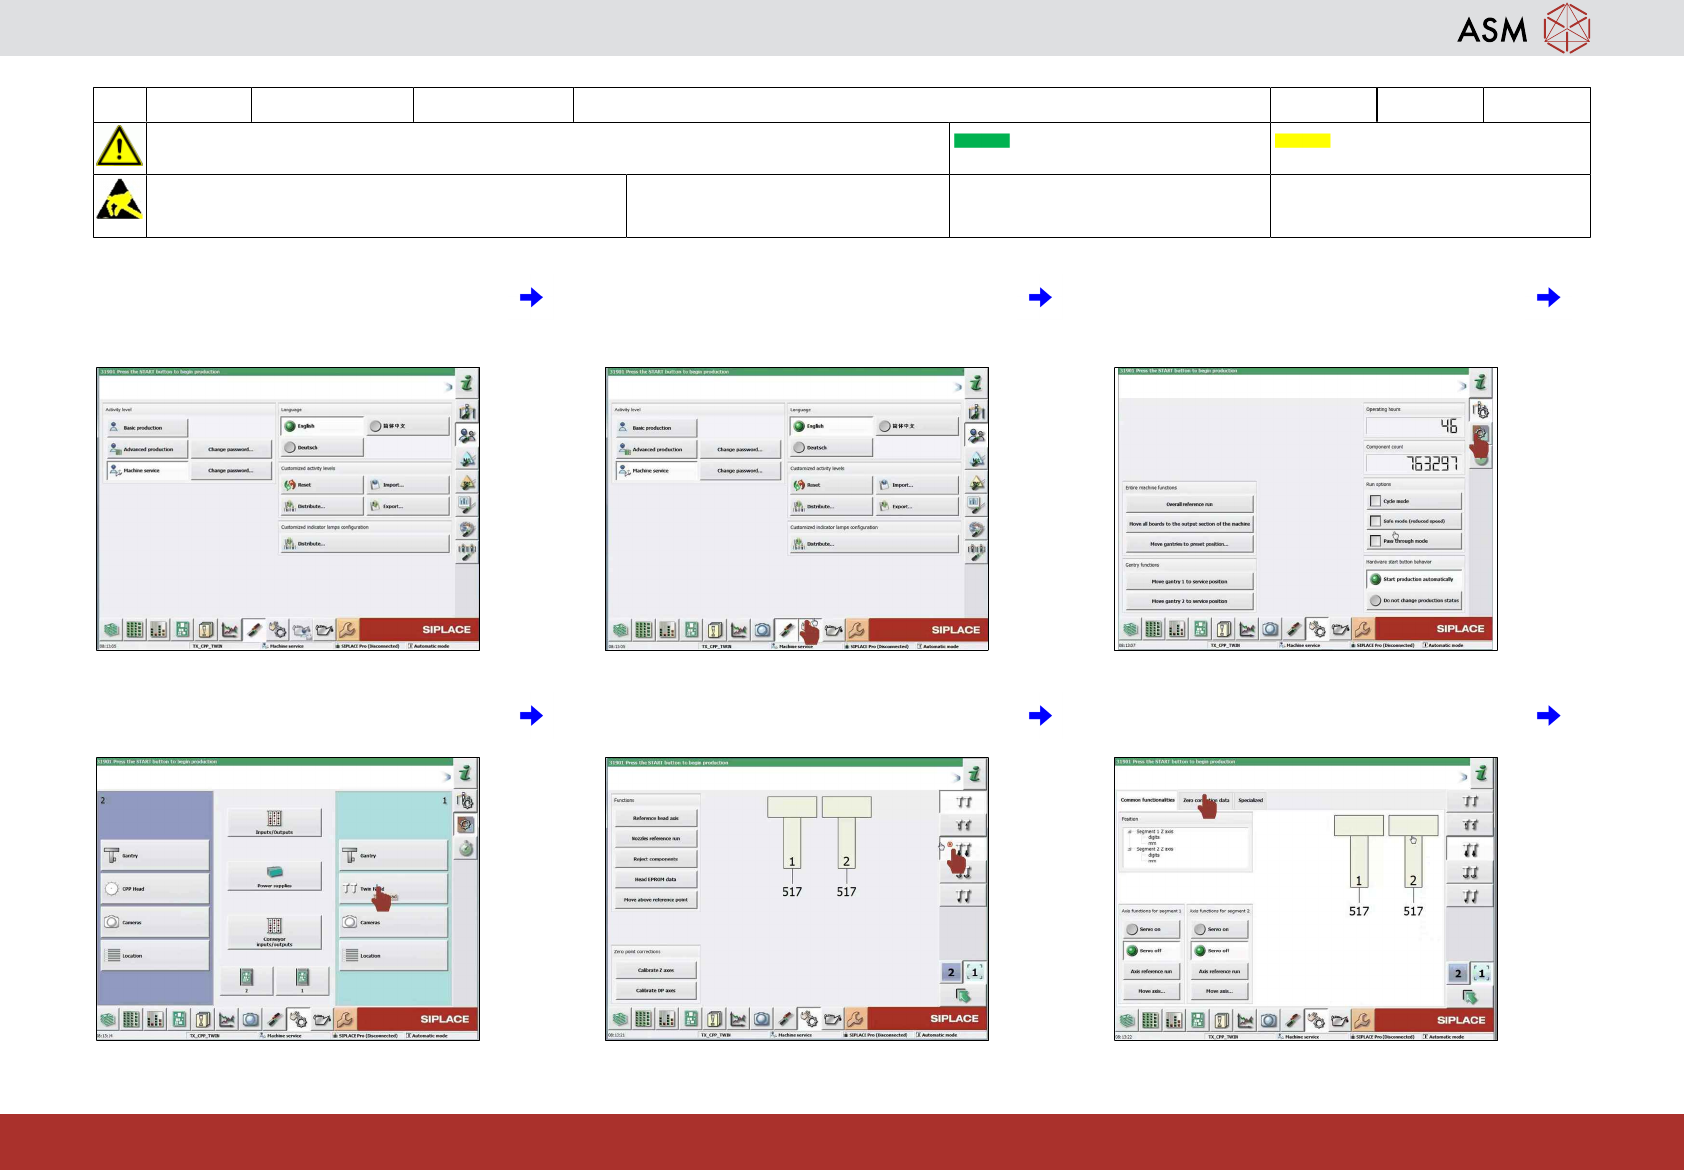Open the bar chart icon in the Calibrate Z axes screen
Screen dimensions: 1684x1170
click(x=667, y=1019)
